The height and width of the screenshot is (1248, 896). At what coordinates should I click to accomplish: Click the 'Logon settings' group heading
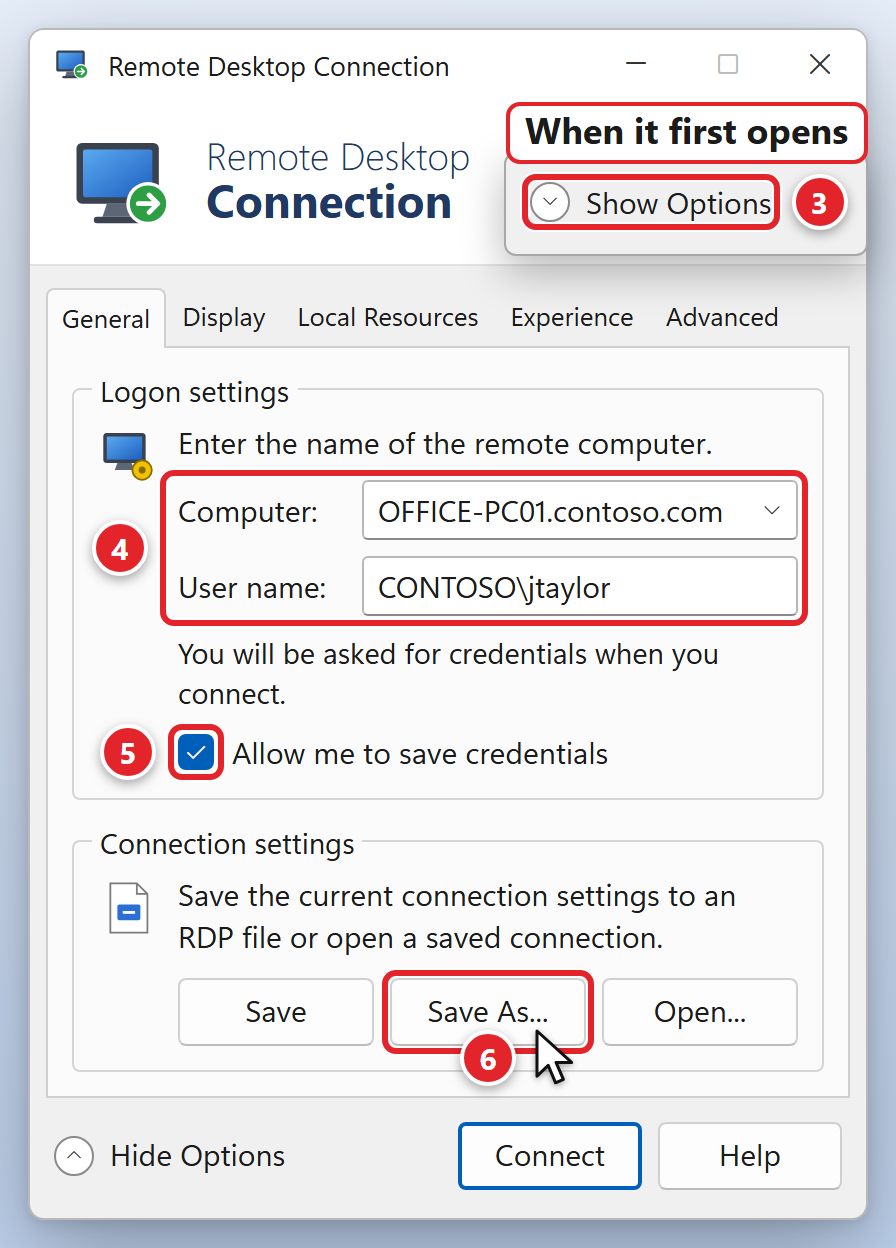pyautogui.click(x=195, y=391)
